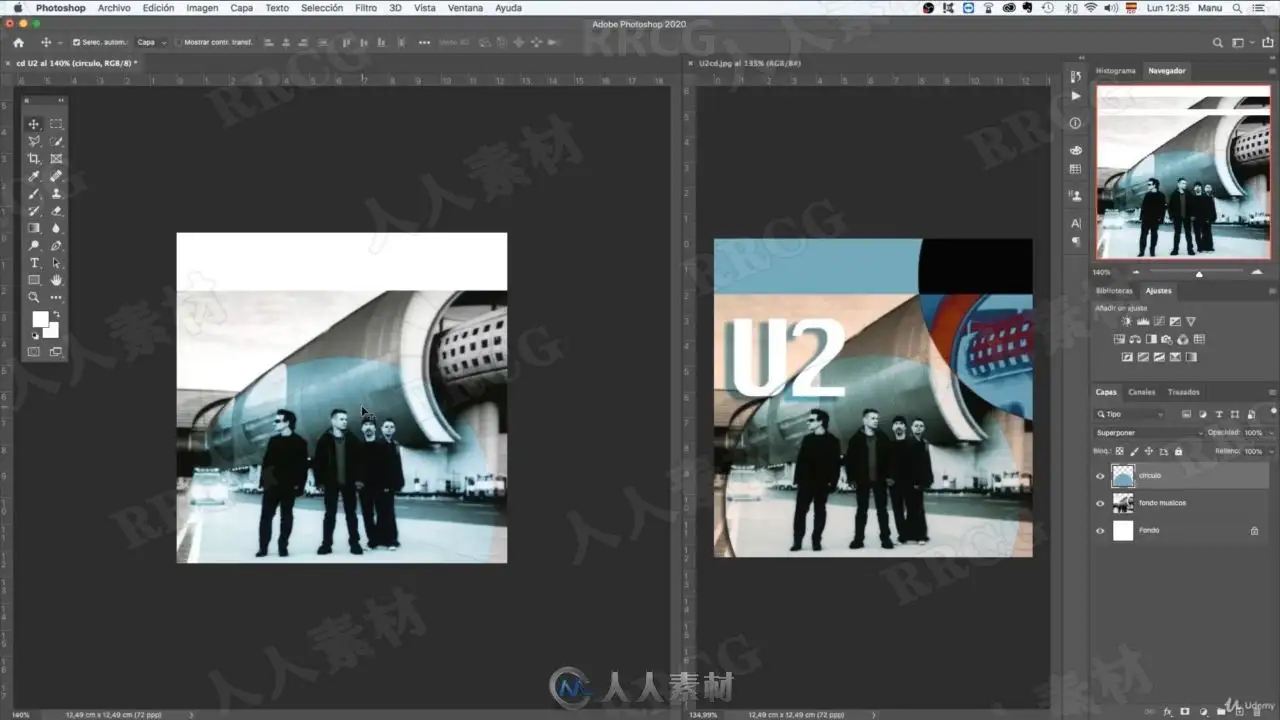The image size is (1280, 720).
Task: Switch to the Bibliotecas tab
Action: click(x=1116, y=291)
